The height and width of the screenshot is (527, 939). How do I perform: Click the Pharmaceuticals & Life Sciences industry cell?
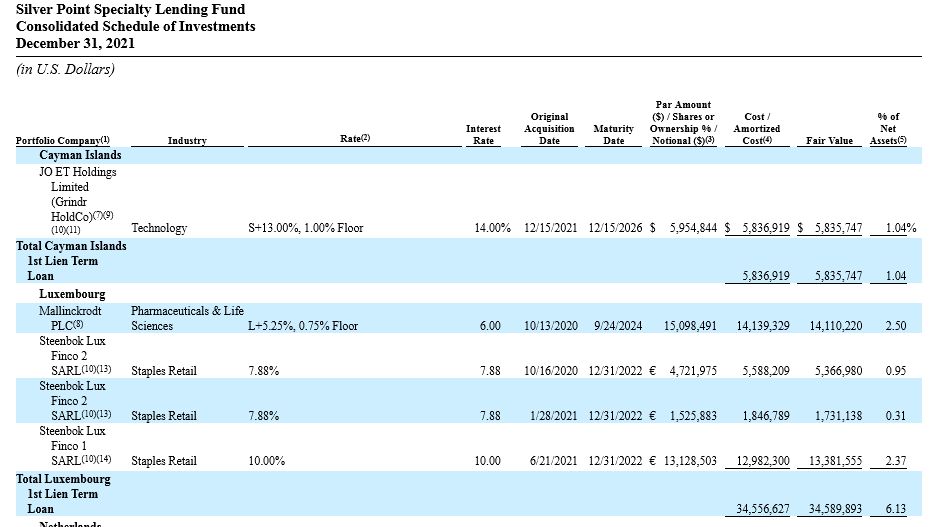(x=187, y=318)
